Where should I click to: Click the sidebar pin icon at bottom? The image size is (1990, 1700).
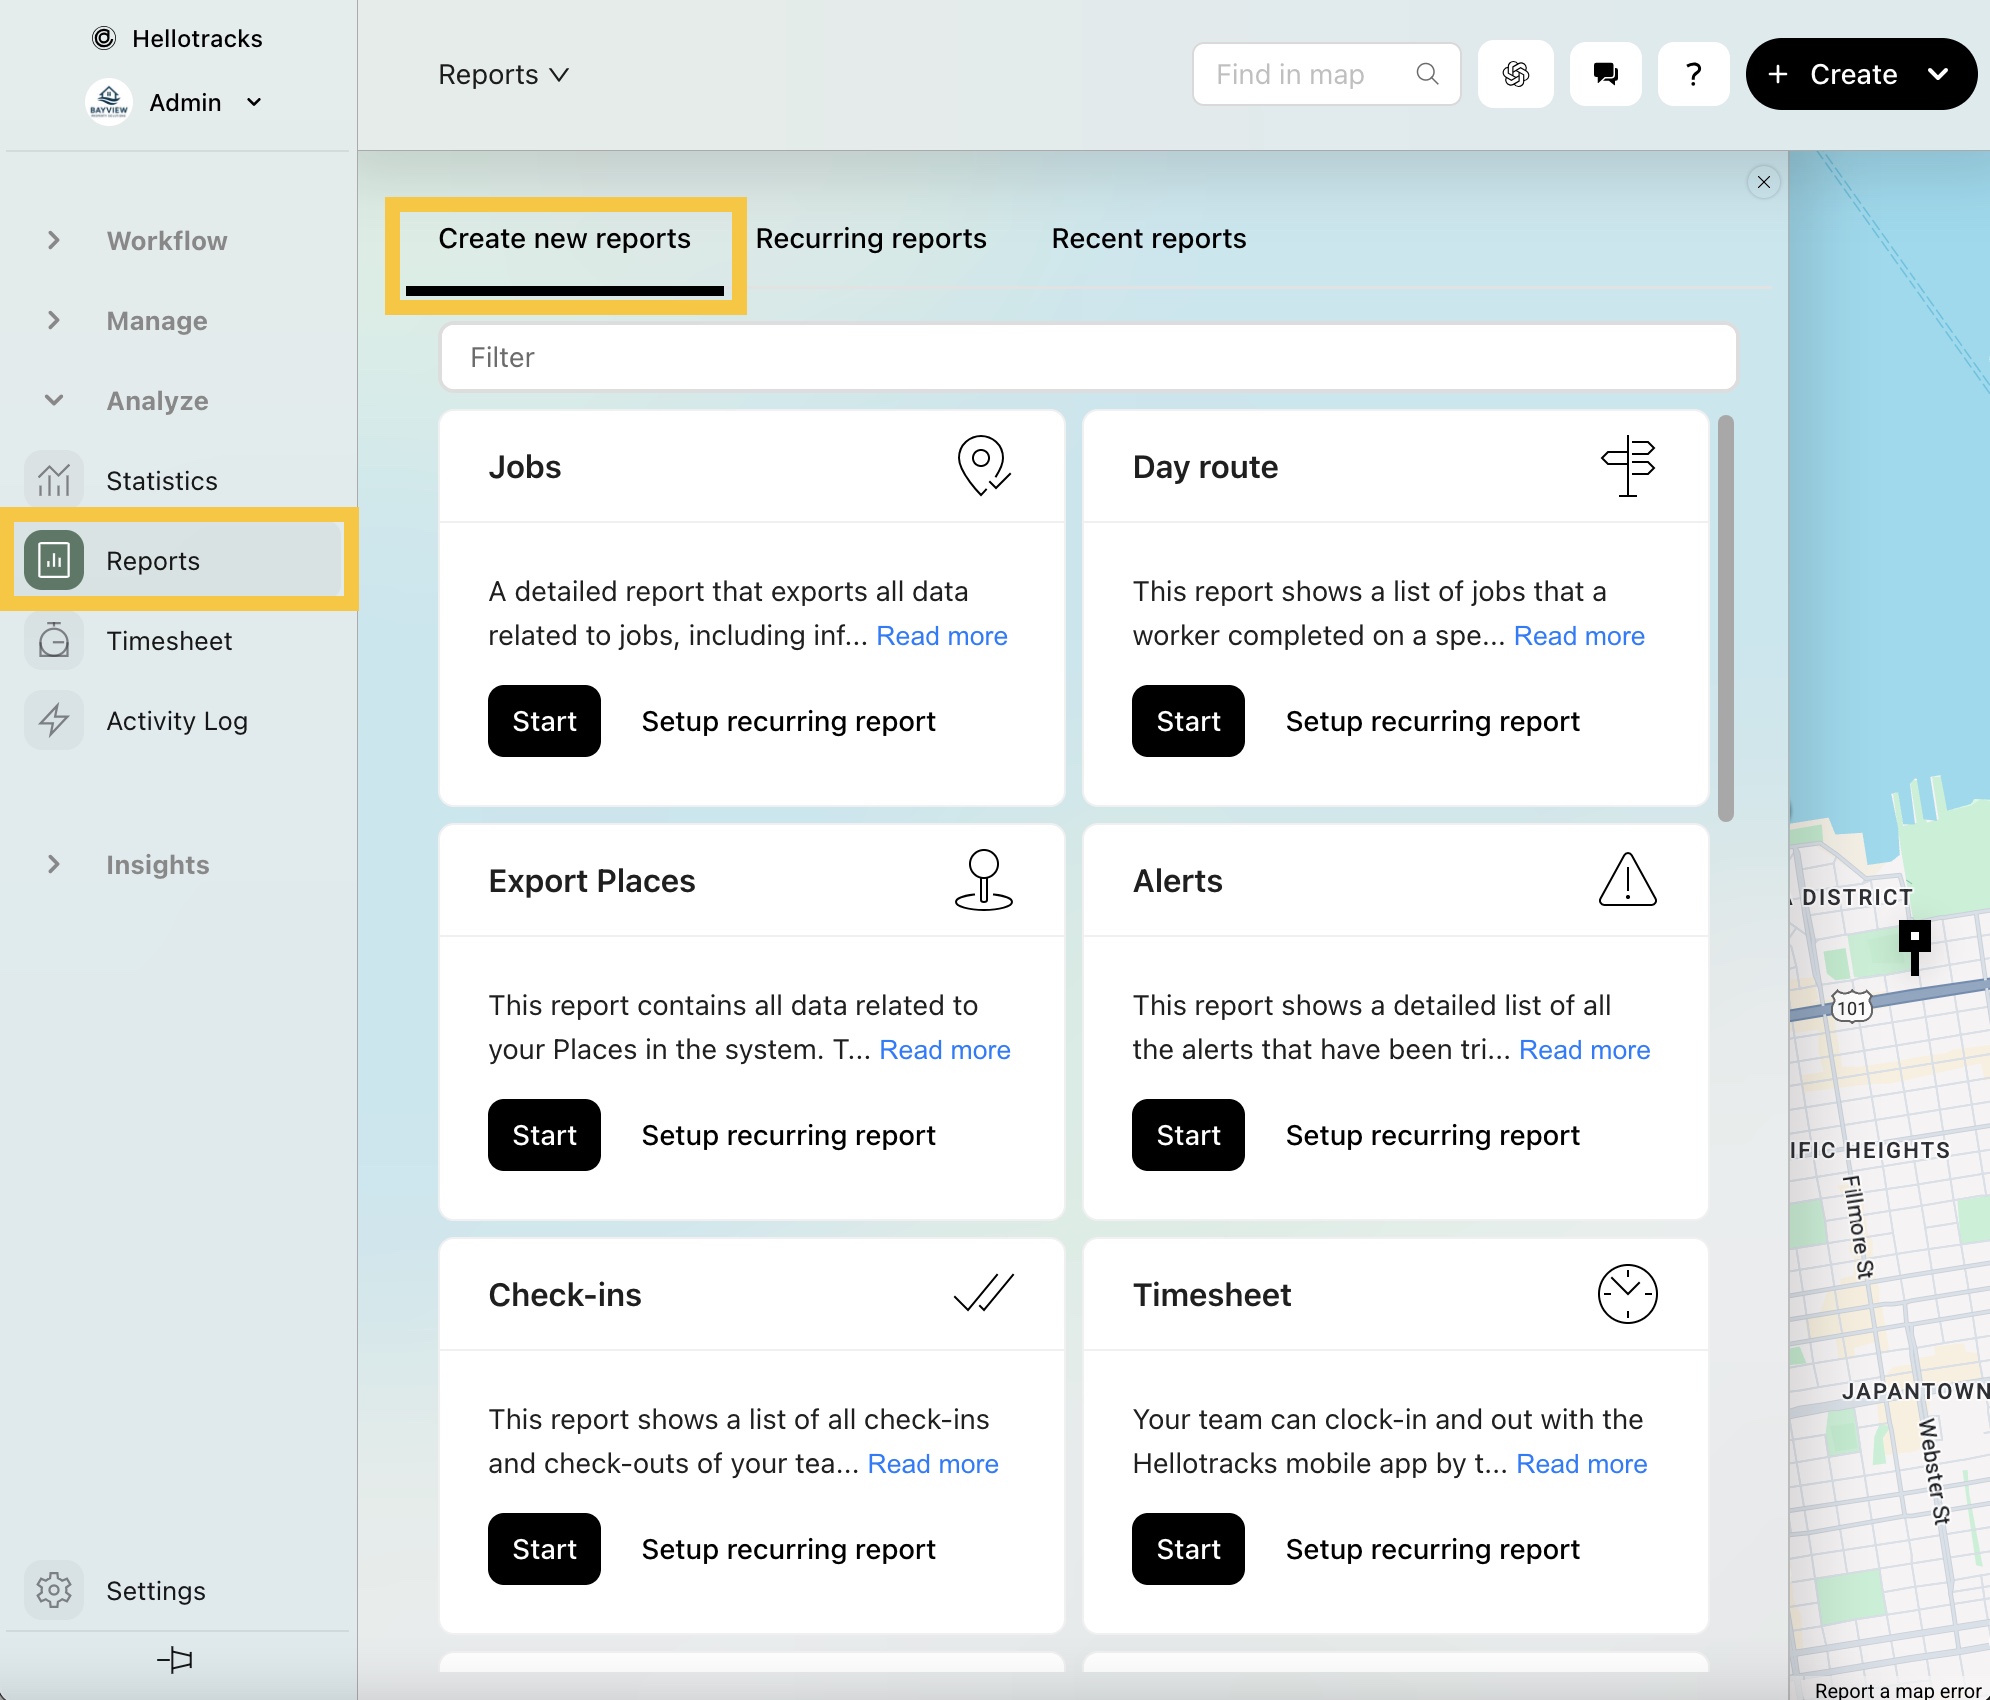[x=175, y=1660]
